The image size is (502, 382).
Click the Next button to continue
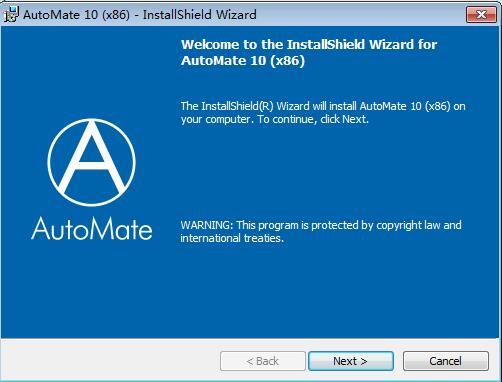[x=351, y=361]
